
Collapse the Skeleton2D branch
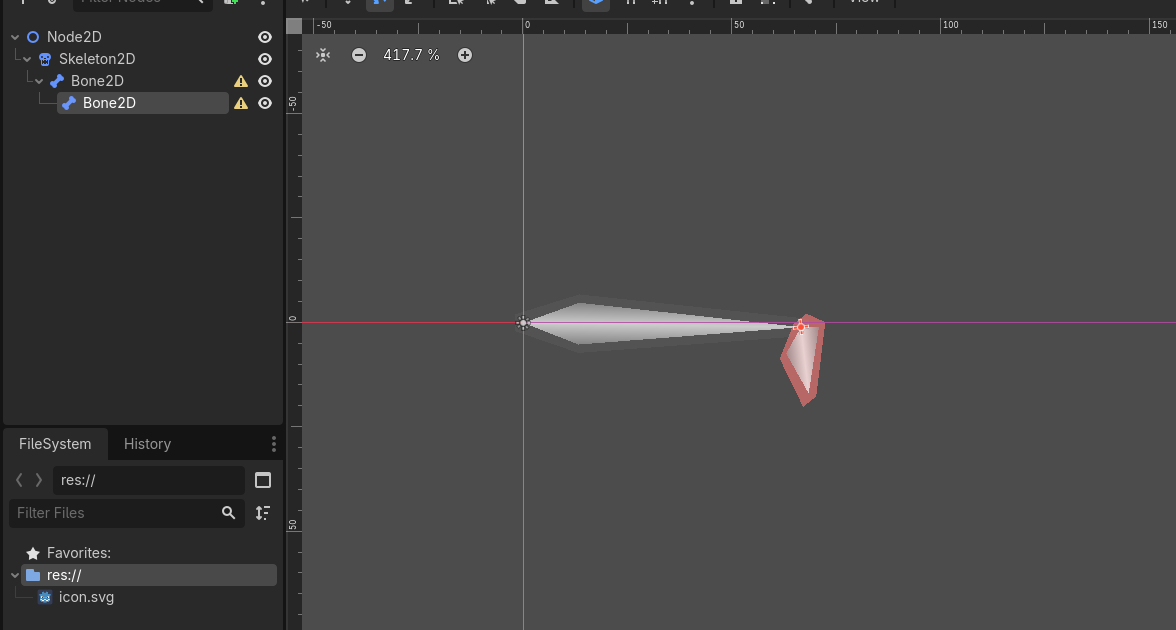pos(27,59)
